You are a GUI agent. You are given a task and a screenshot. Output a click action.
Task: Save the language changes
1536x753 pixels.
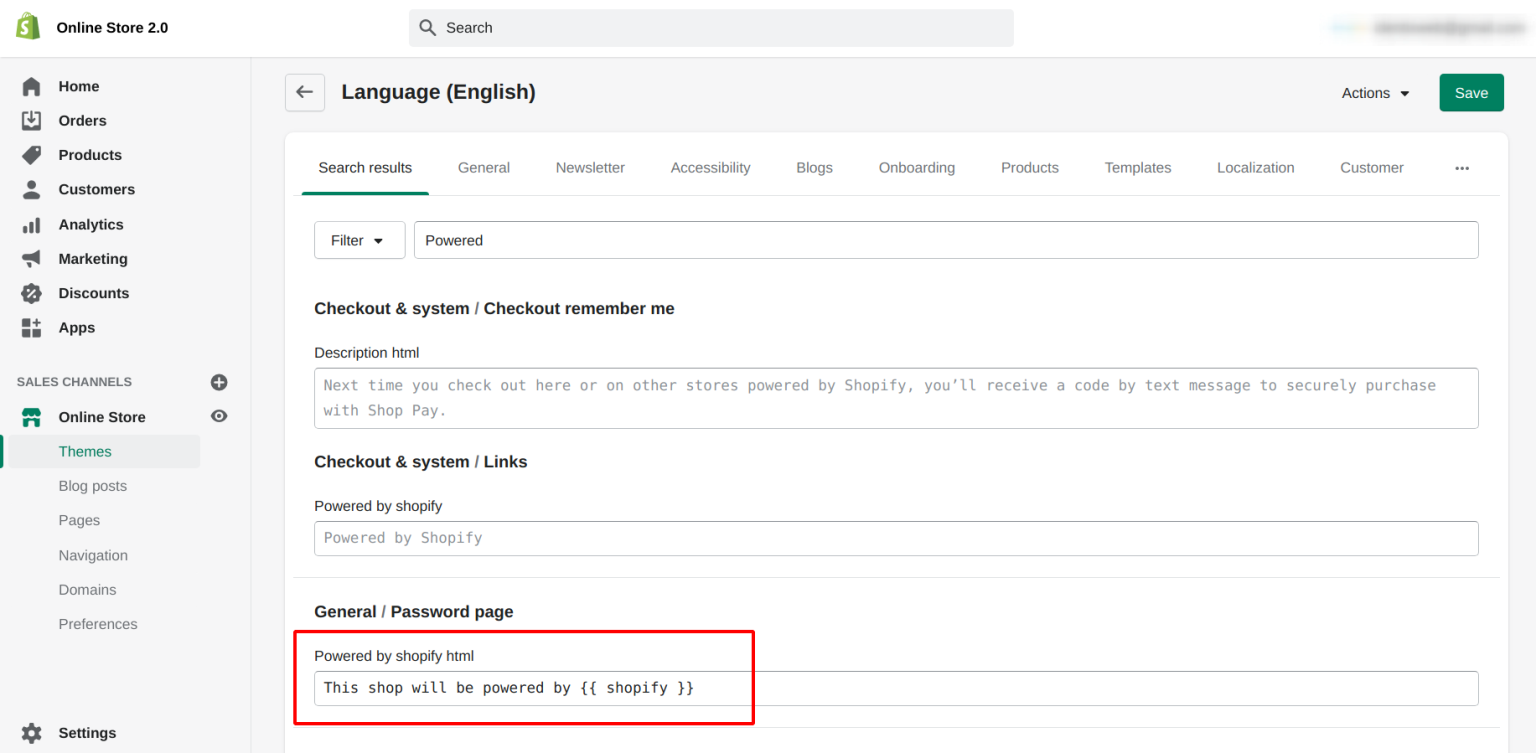click(x=1471, y=93)
